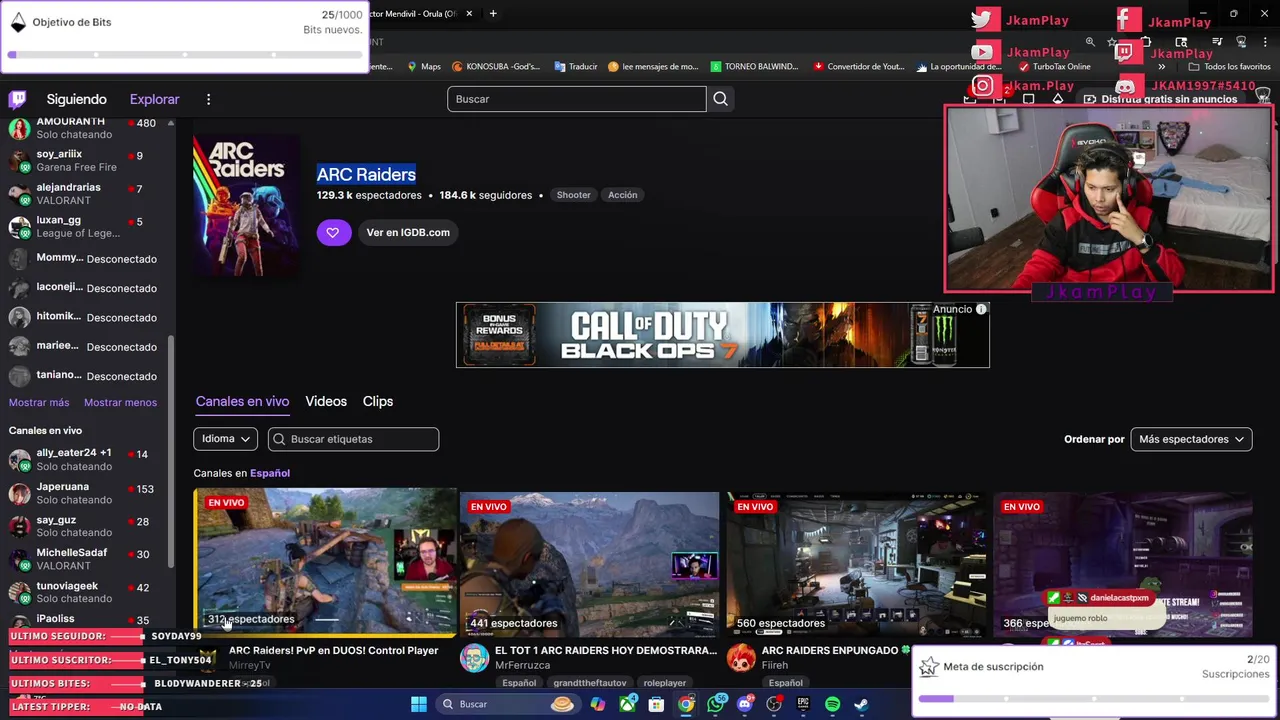Click in the Twitch Buscar search field

(x=576, y=99)
